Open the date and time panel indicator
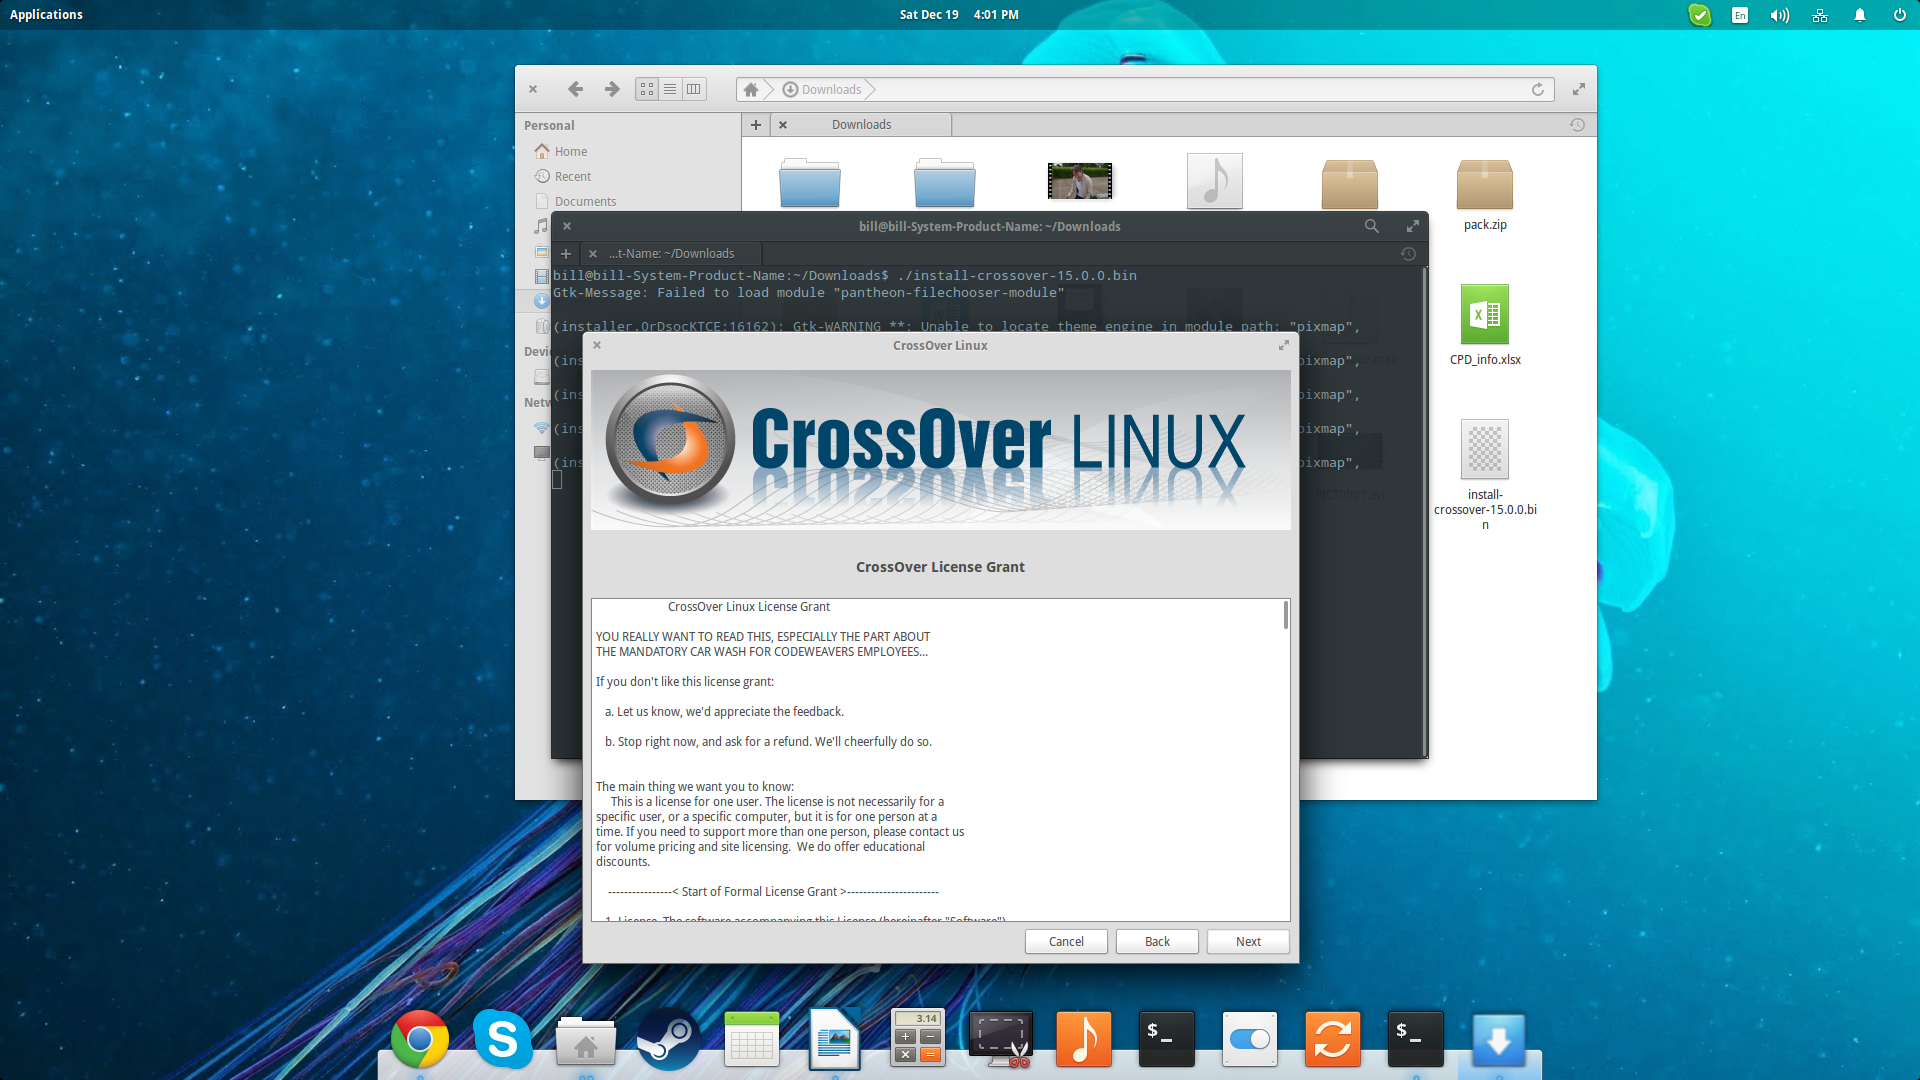The image size is (1920, 1080). (958, 14)
